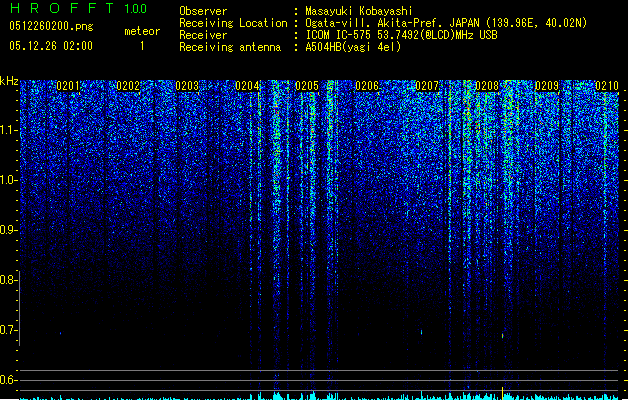Click time marker 0205
This screenshot has height=400, width=629.
pyautogui.click(x=307, y=86)
